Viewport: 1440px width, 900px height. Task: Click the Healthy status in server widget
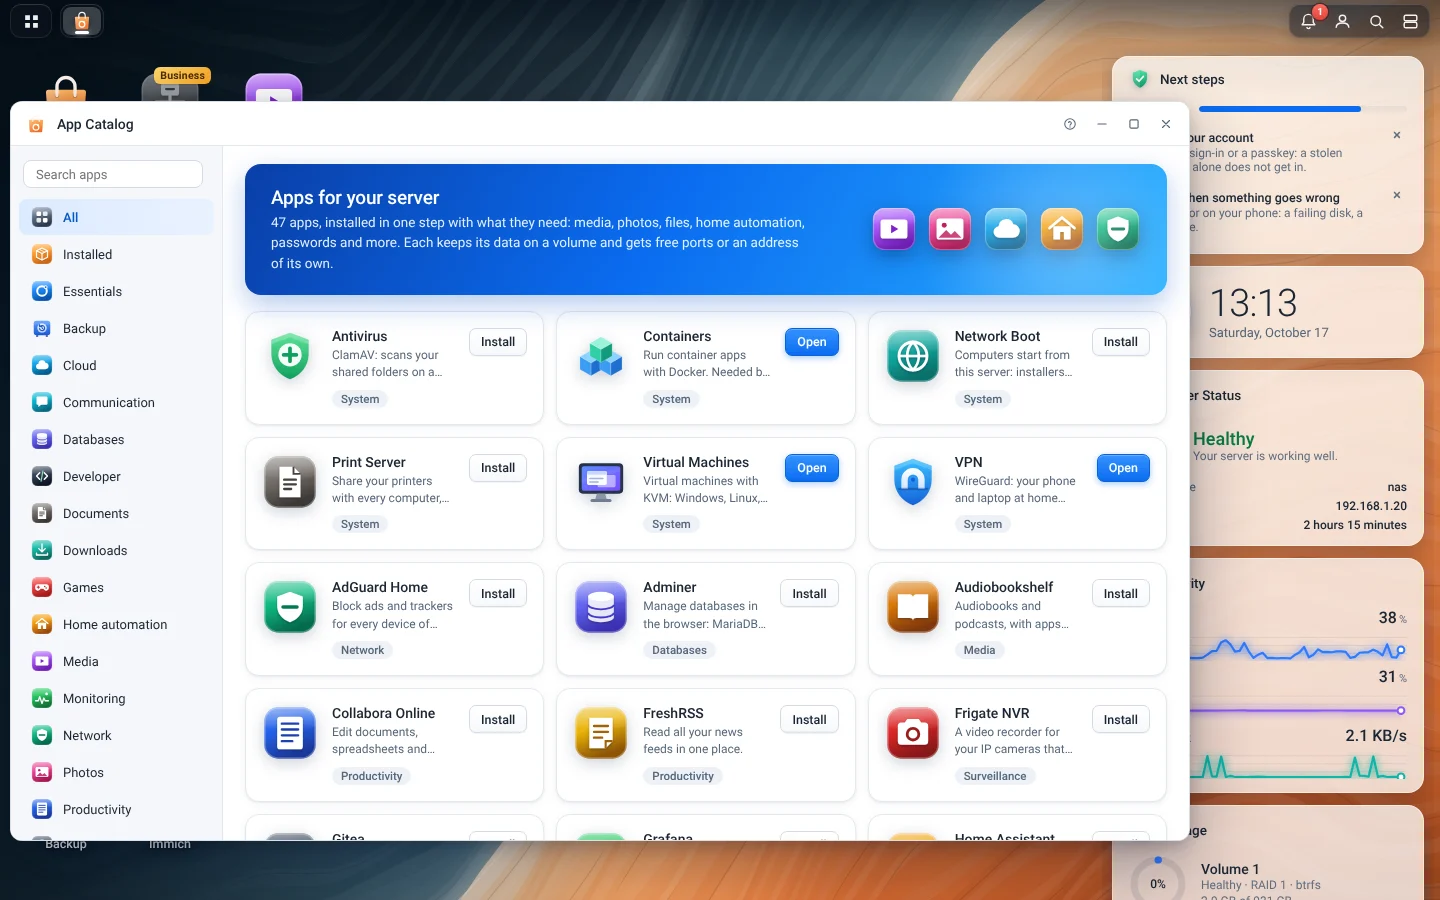(1223, 439)
